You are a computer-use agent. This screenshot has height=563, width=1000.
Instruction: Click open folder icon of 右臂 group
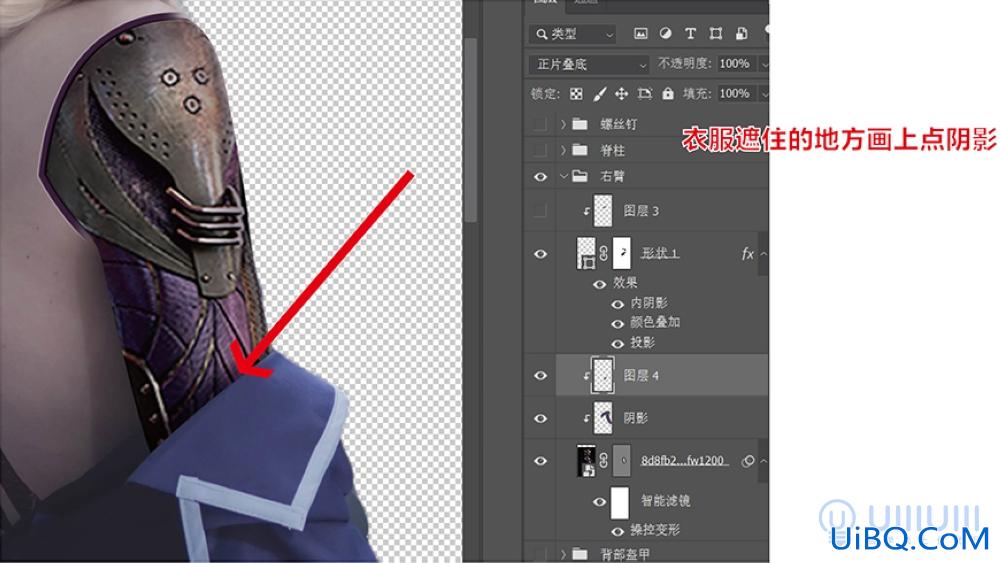pyautogui.click(x=580, y=176)
